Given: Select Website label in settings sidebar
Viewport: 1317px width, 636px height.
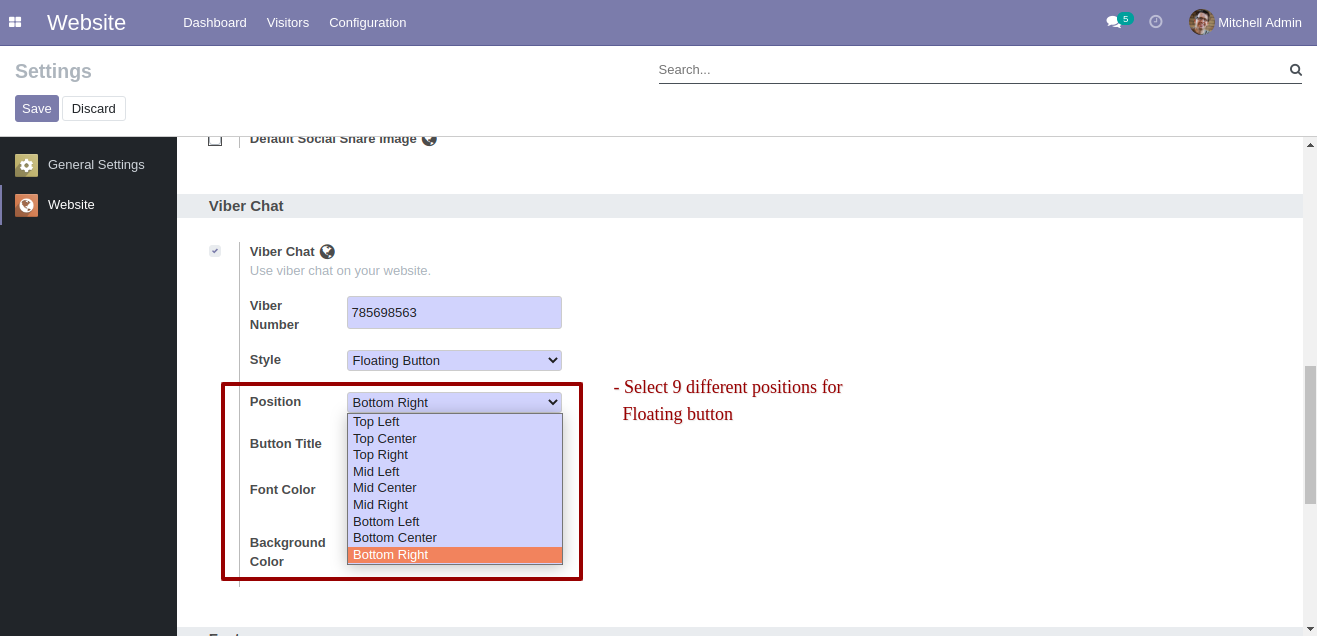Looking at the screenshot, I should pos(71,205).
